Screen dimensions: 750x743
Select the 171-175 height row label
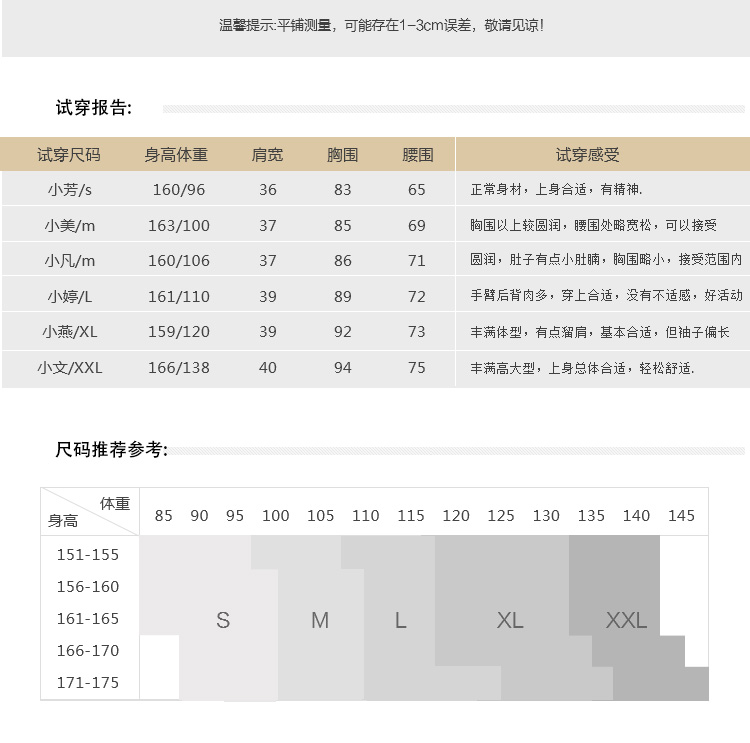click(88, 682)
